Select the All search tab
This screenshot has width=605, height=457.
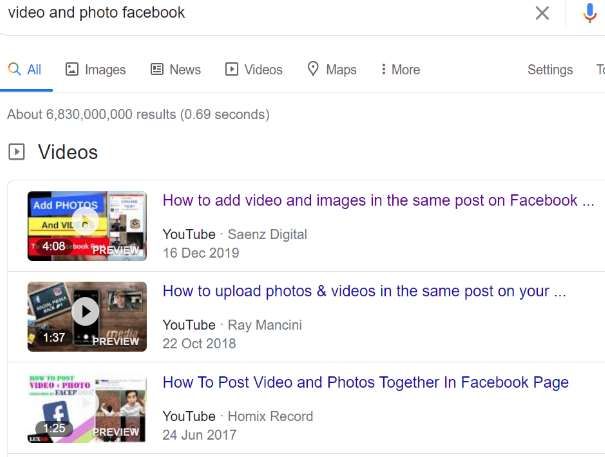click(25, 69)
